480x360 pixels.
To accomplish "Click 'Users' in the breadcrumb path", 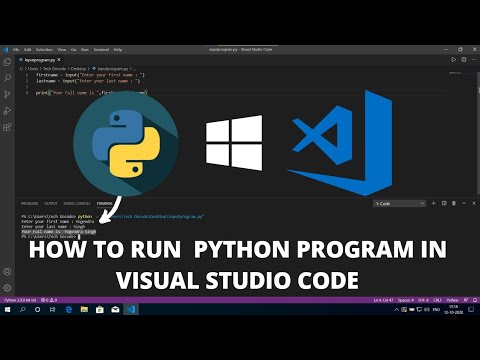I will point(33,69).
